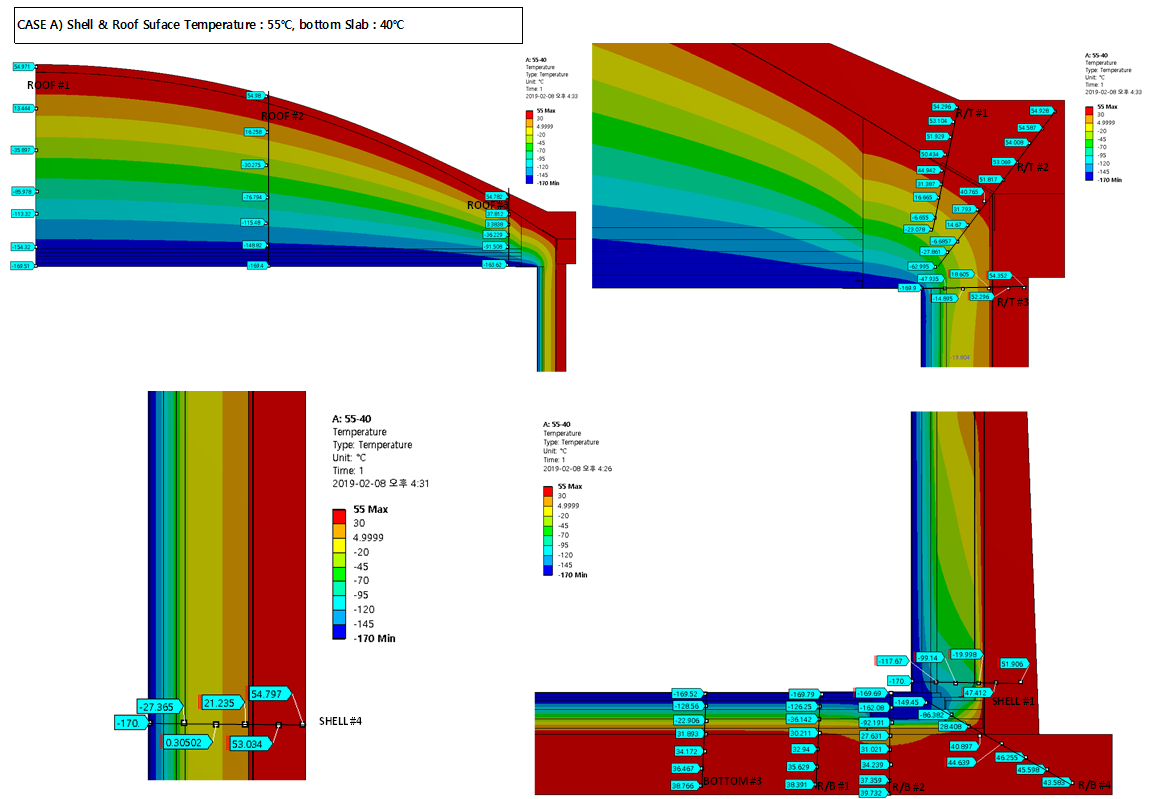Click the 54.797 temperature probe tag
The image size is (1157, 799).
coord(269,693)
